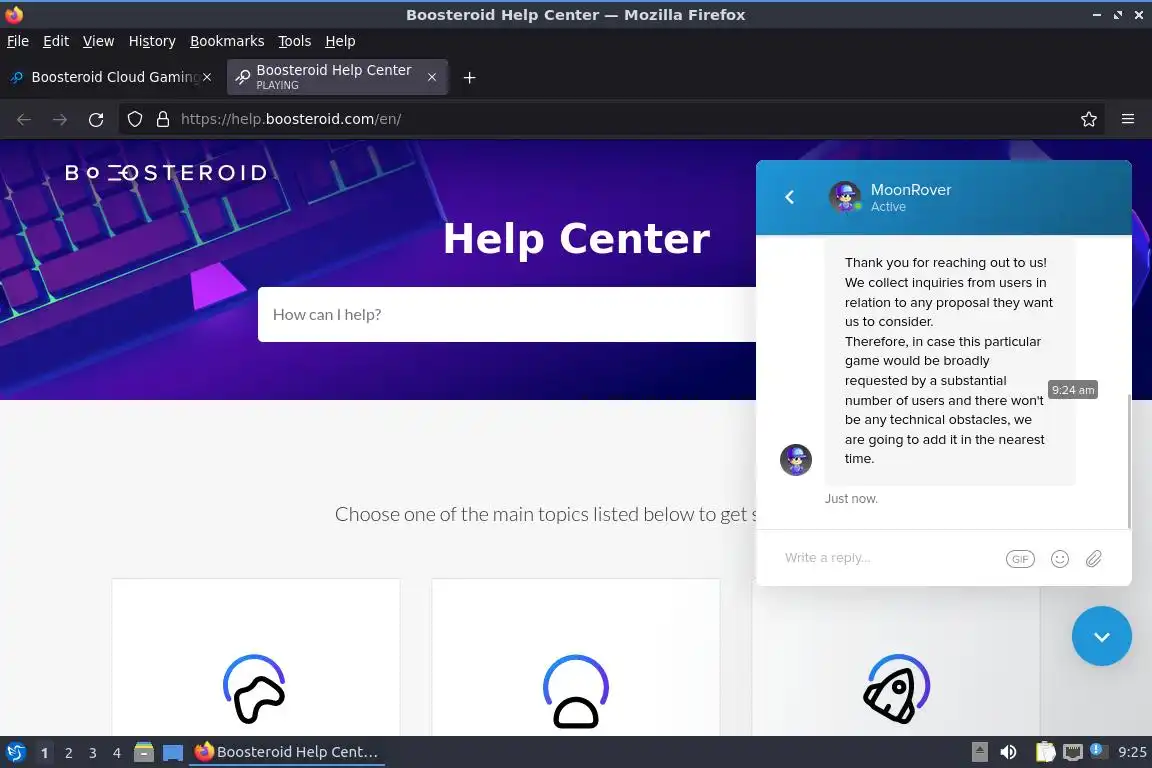This screenshot has width=1152, height=768.
Task: Click the notification tray icon
Action: tap(1096, 750)
